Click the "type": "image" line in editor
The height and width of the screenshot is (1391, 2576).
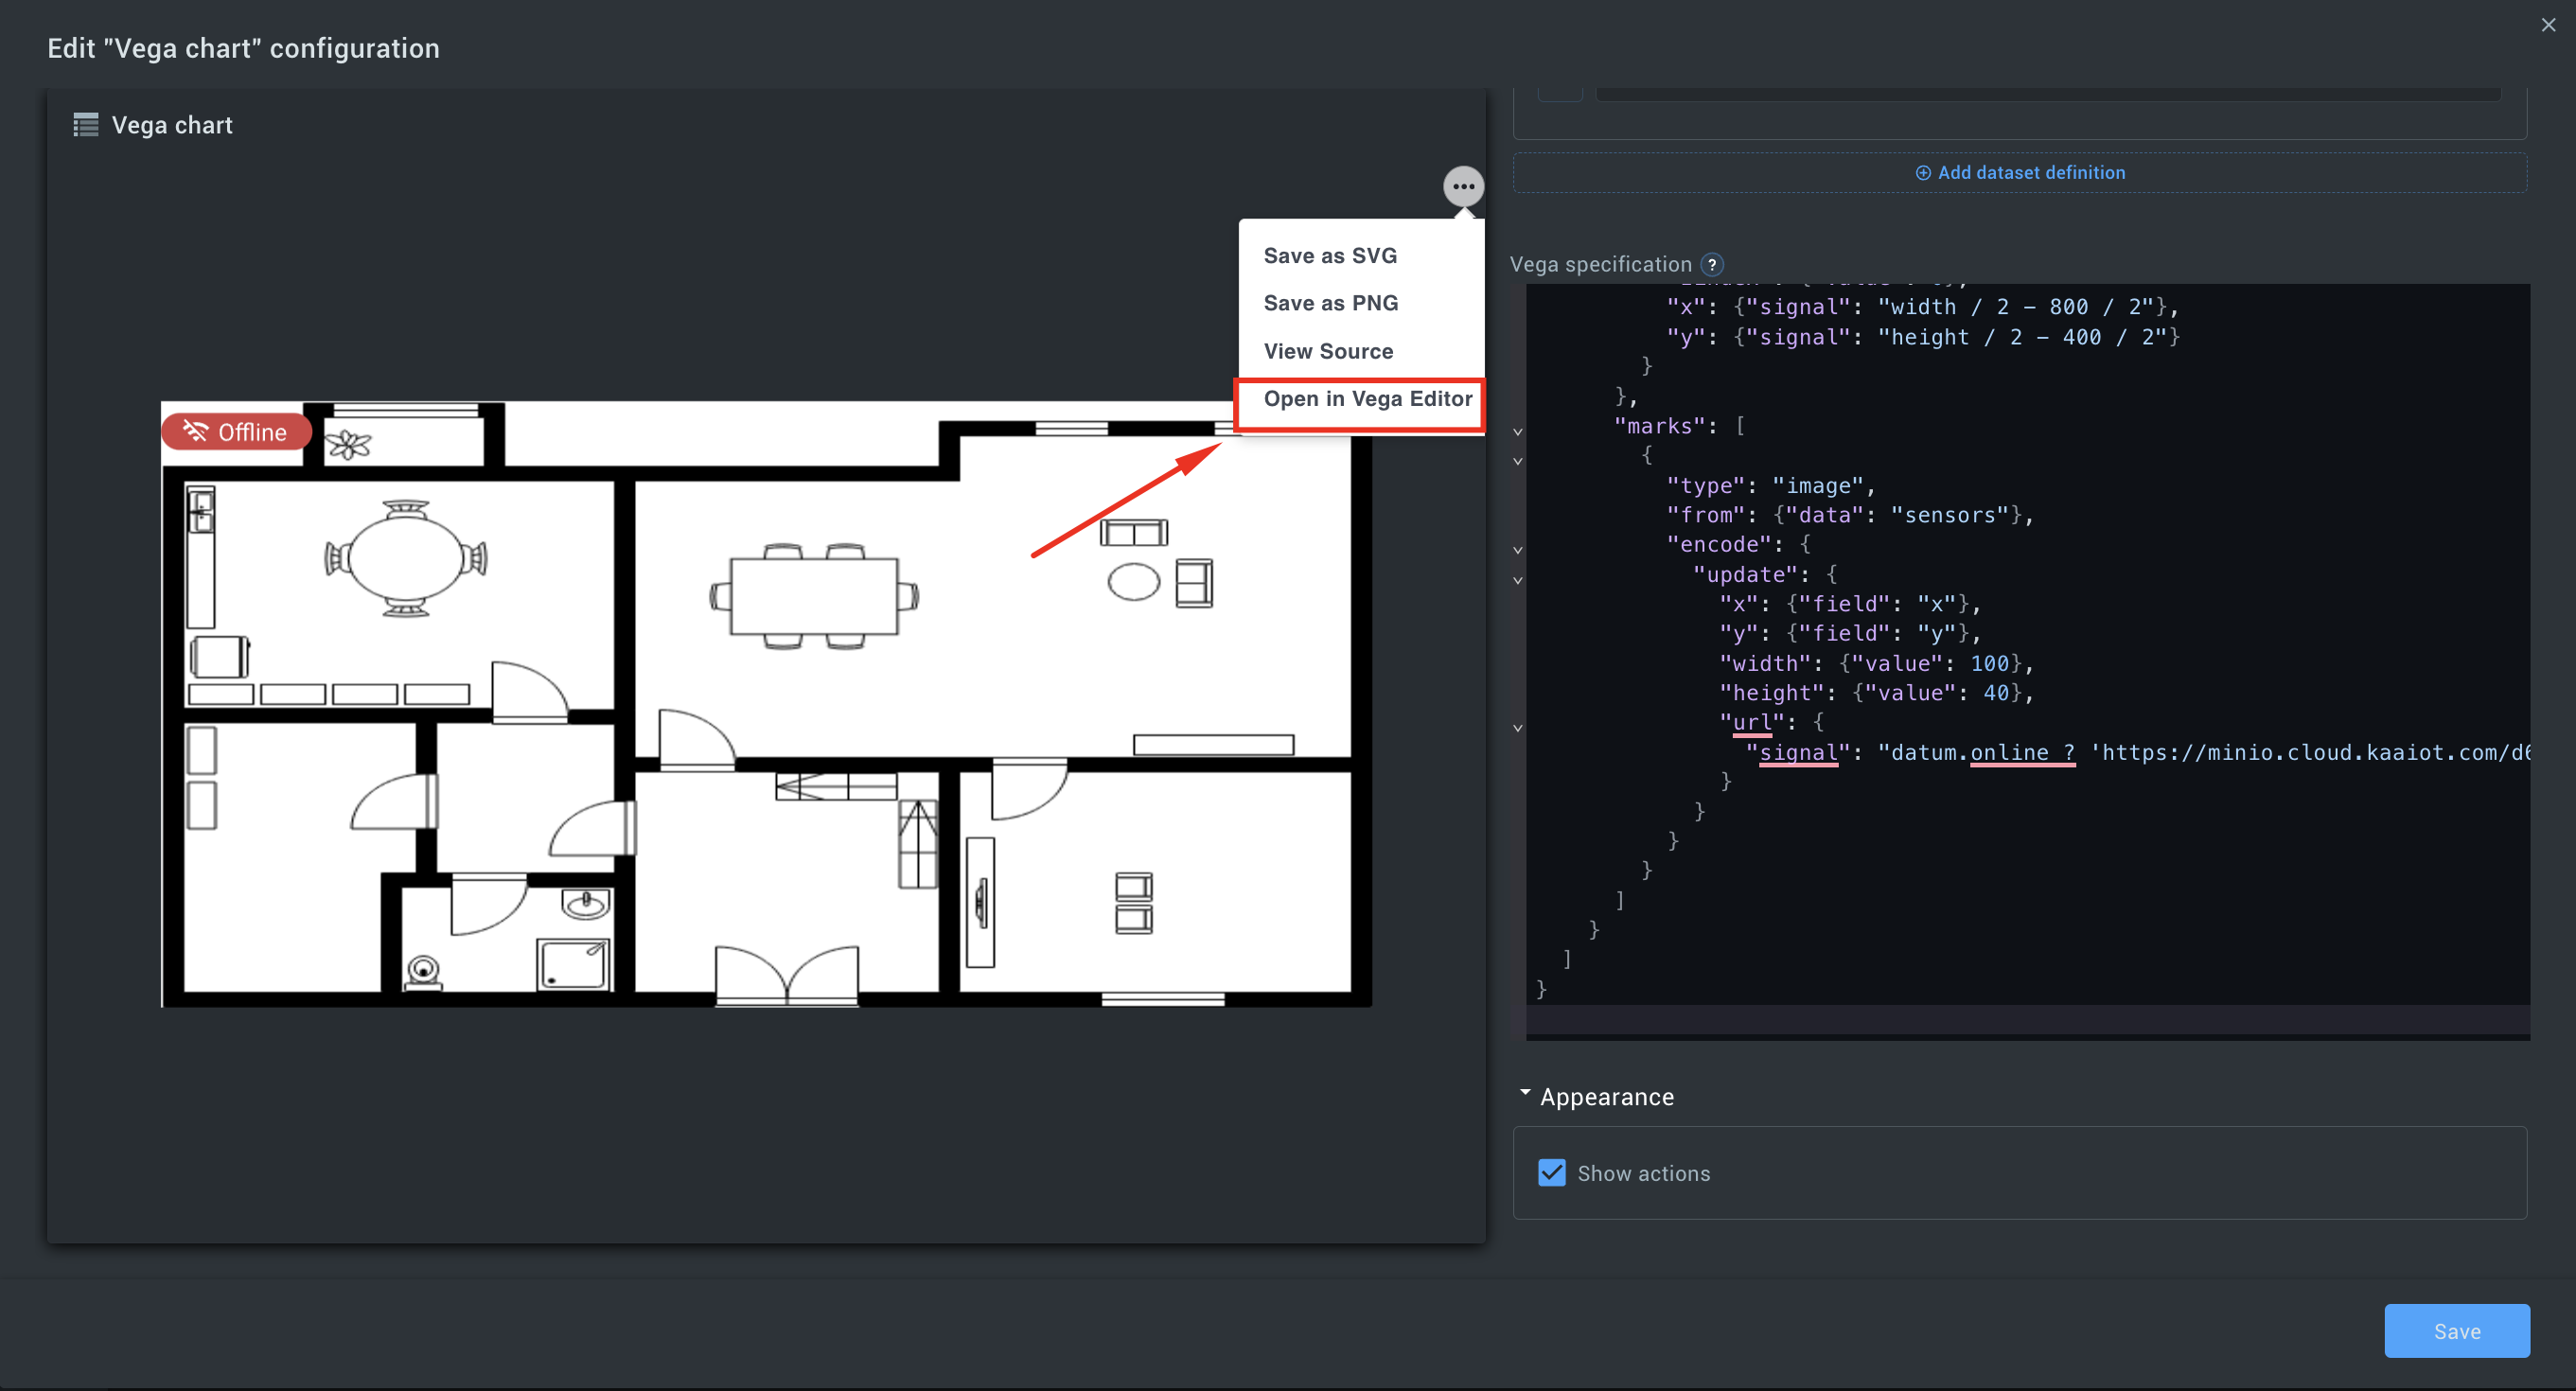pos(1768,486)
